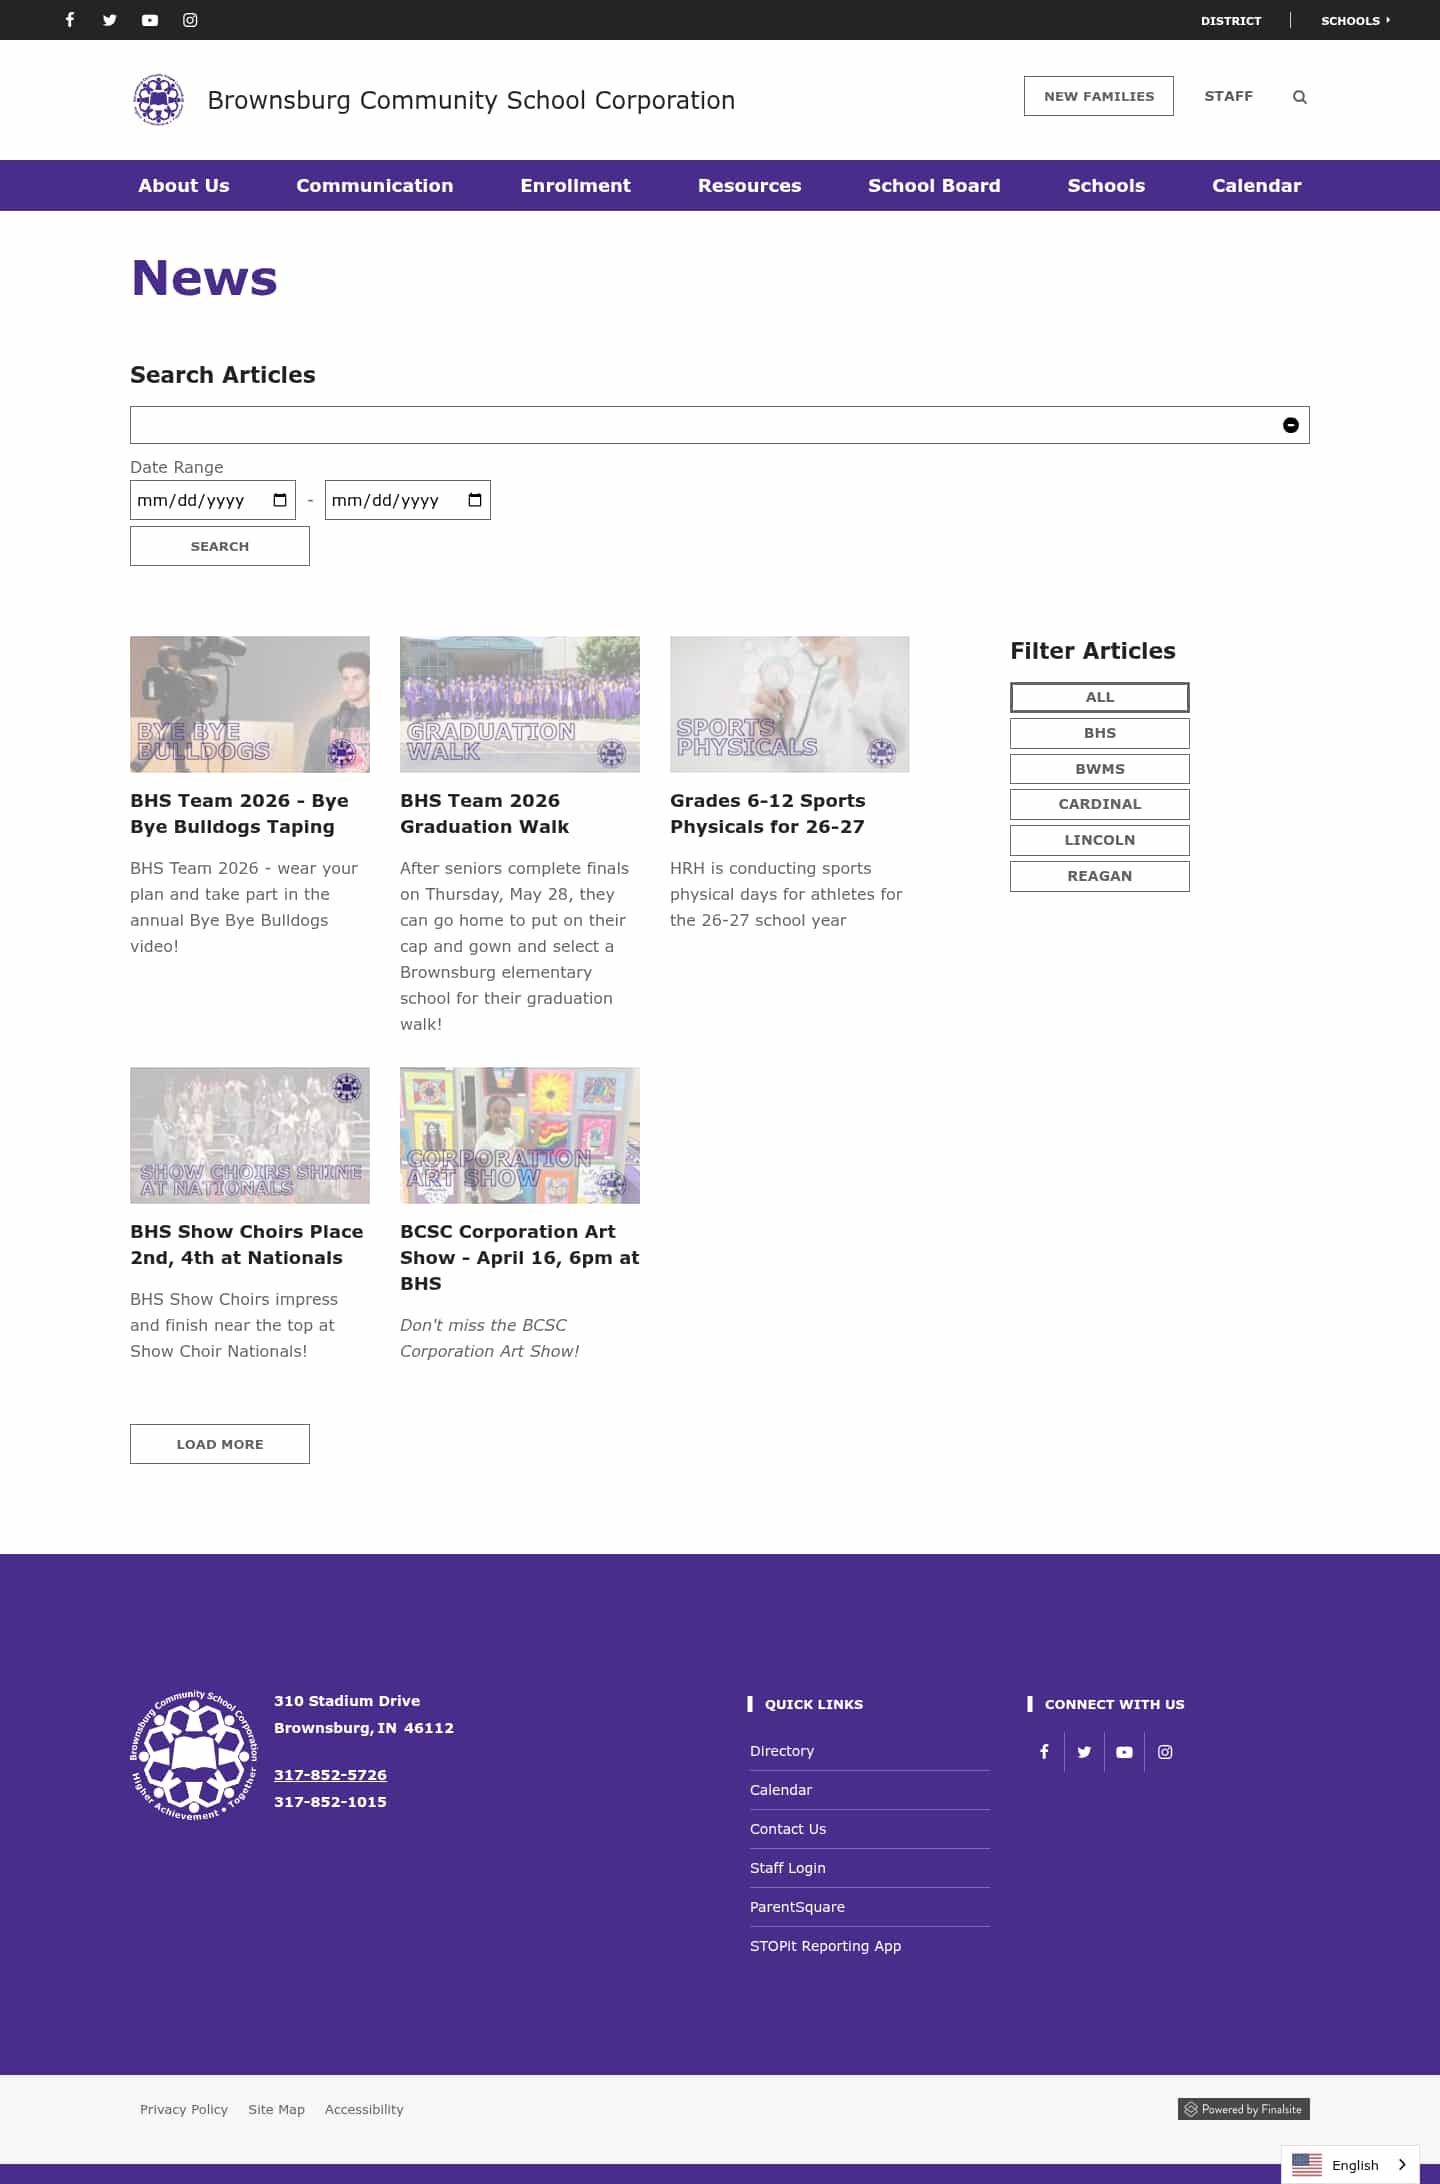This screenshot has width=1440, height=2184.
Task: Expand the English language selector arrow
Action: [1402, 2165]
